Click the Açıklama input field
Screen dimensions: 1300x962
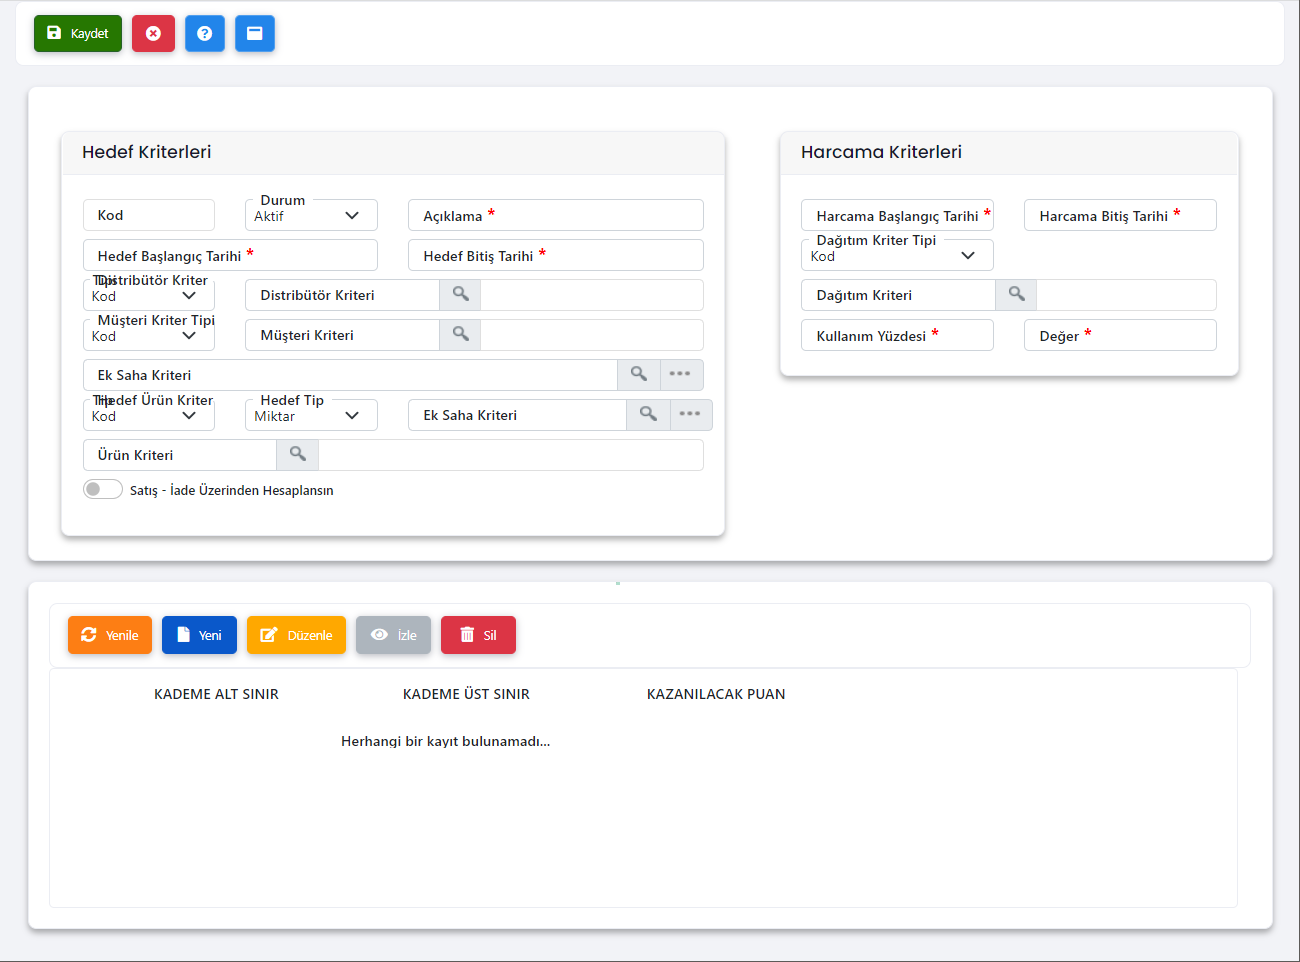(x=556, y=215)
